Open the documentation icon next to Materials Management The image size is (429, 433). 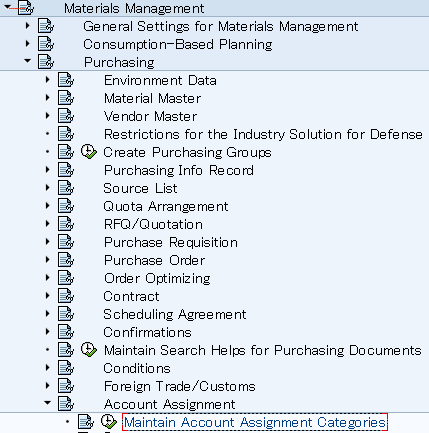[26, 8]
